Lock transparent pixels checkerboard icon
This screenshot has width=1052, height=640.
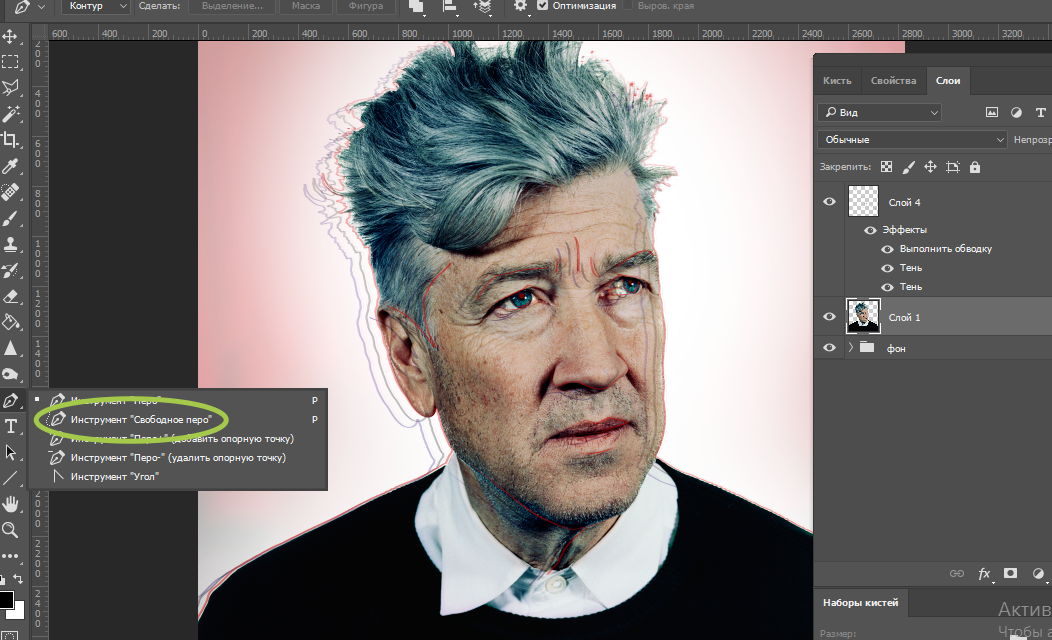[887, 167]
